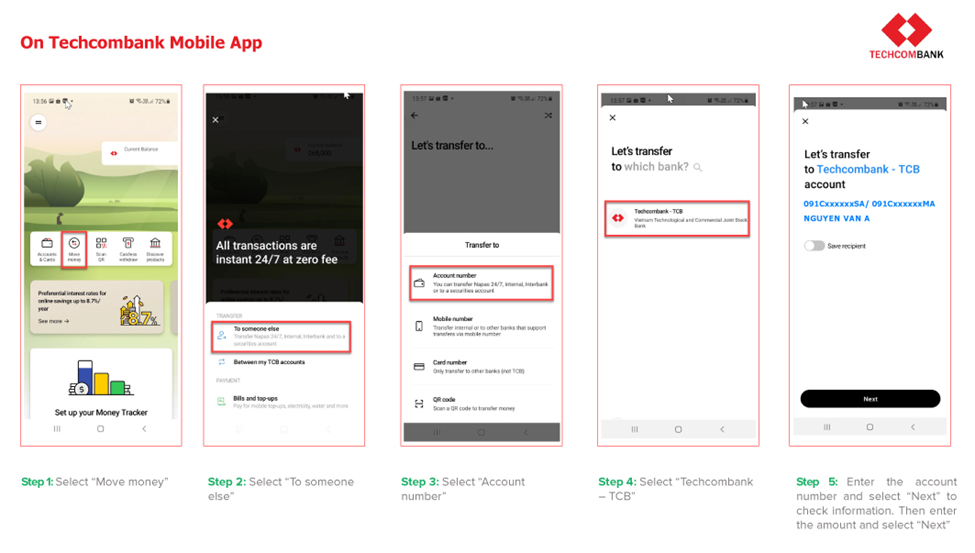The height and width of the screenshot is (553, 975).
Task: Tap Android home button on Step 5 screen
Action: tap(870, 427)
